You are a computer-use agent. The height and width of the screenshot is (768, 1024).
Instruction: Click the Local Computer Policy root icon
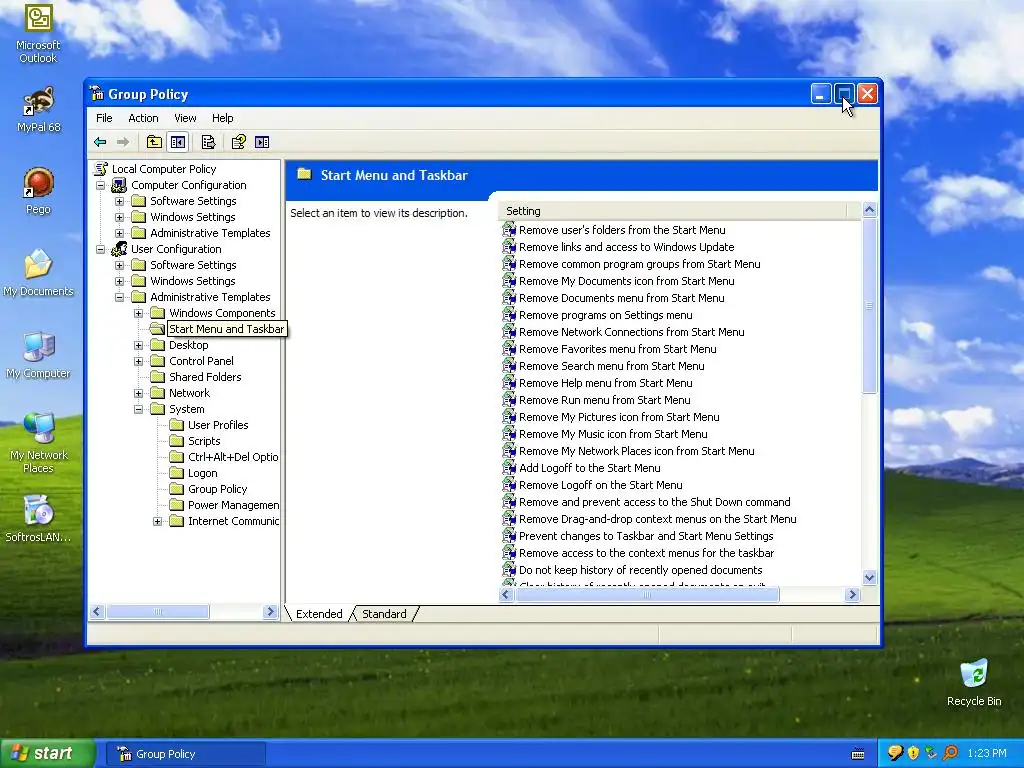click(x=101, y=168)
